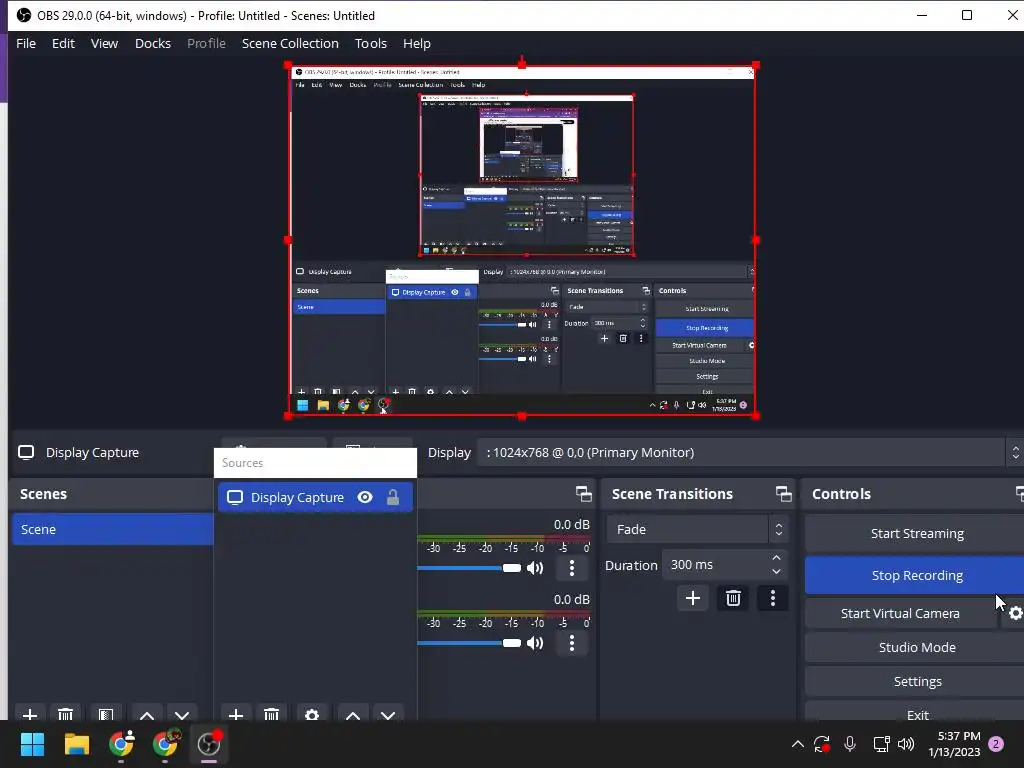Open the notification badge showing 2

996,744
